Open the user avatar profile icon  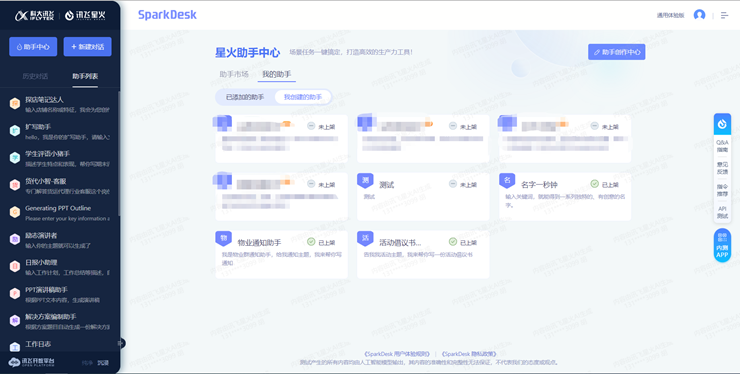coord(699,15)
